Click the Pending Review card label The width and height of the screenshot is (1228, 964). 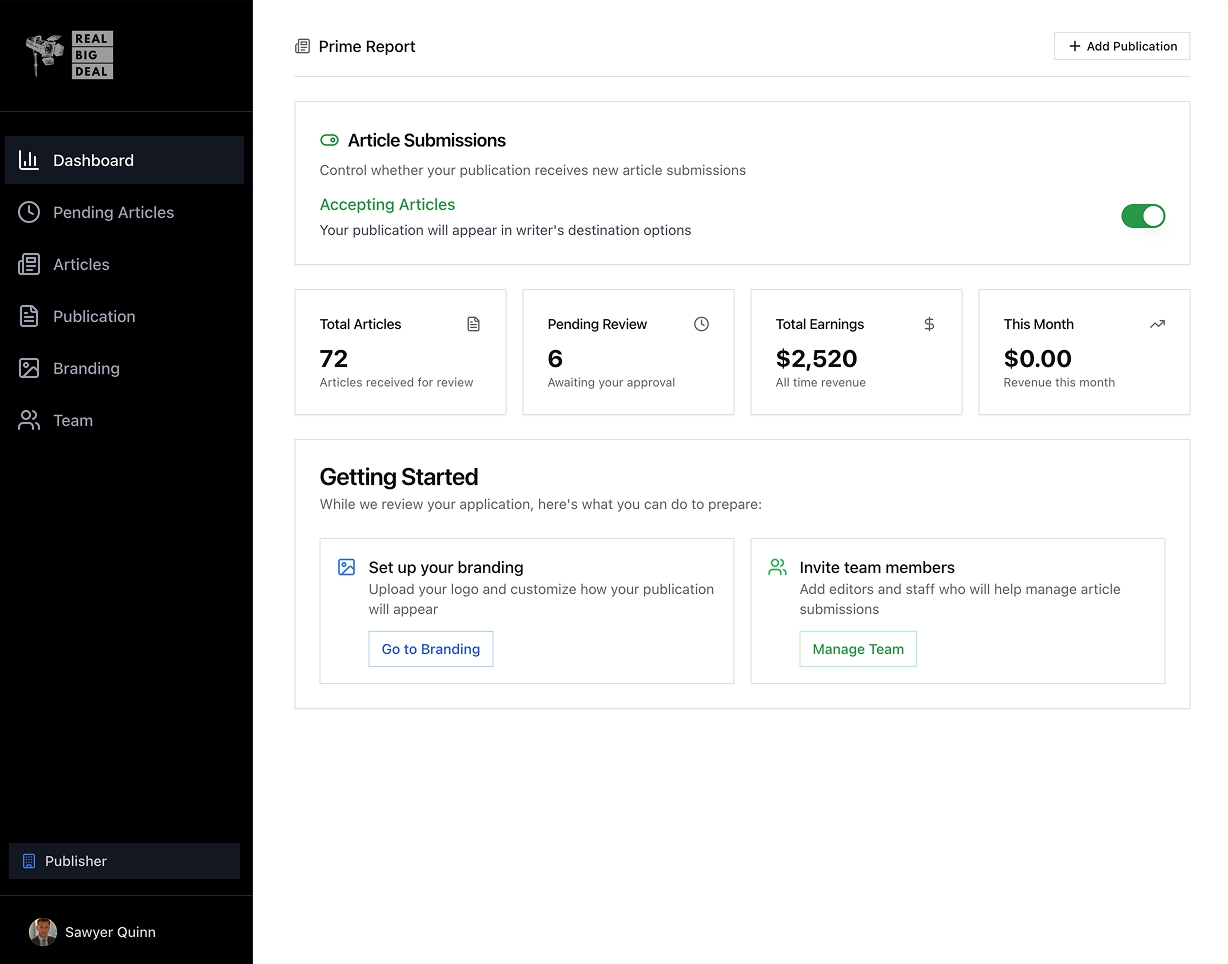point(597,324)
